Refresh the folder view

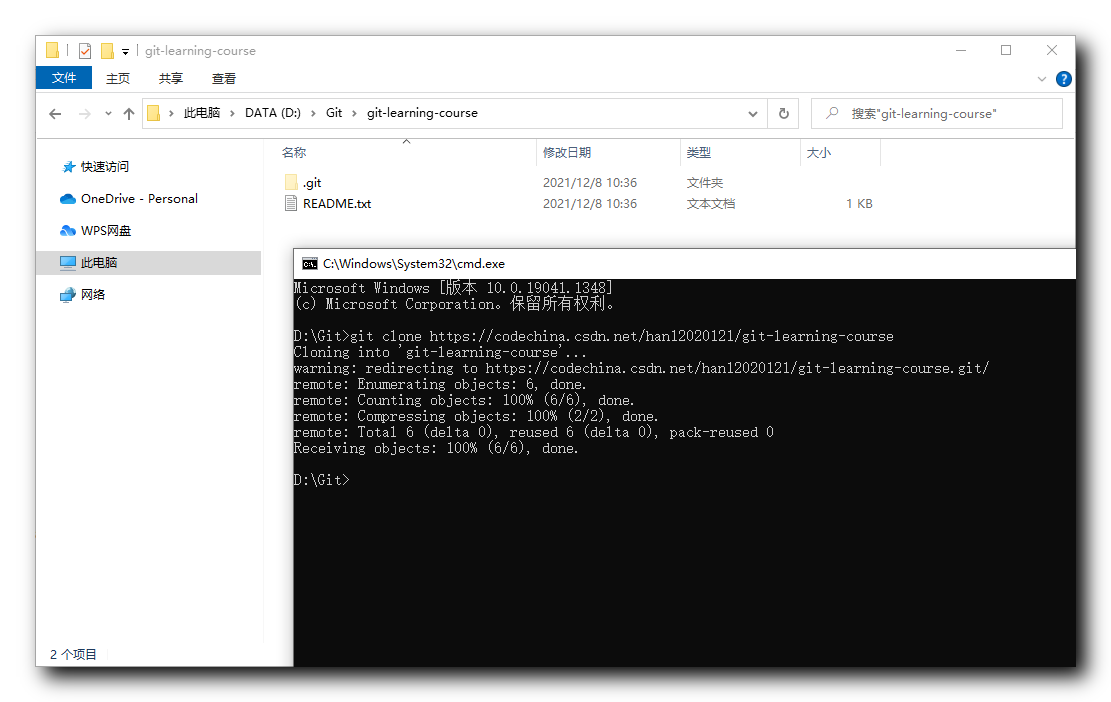pos(784,113)
